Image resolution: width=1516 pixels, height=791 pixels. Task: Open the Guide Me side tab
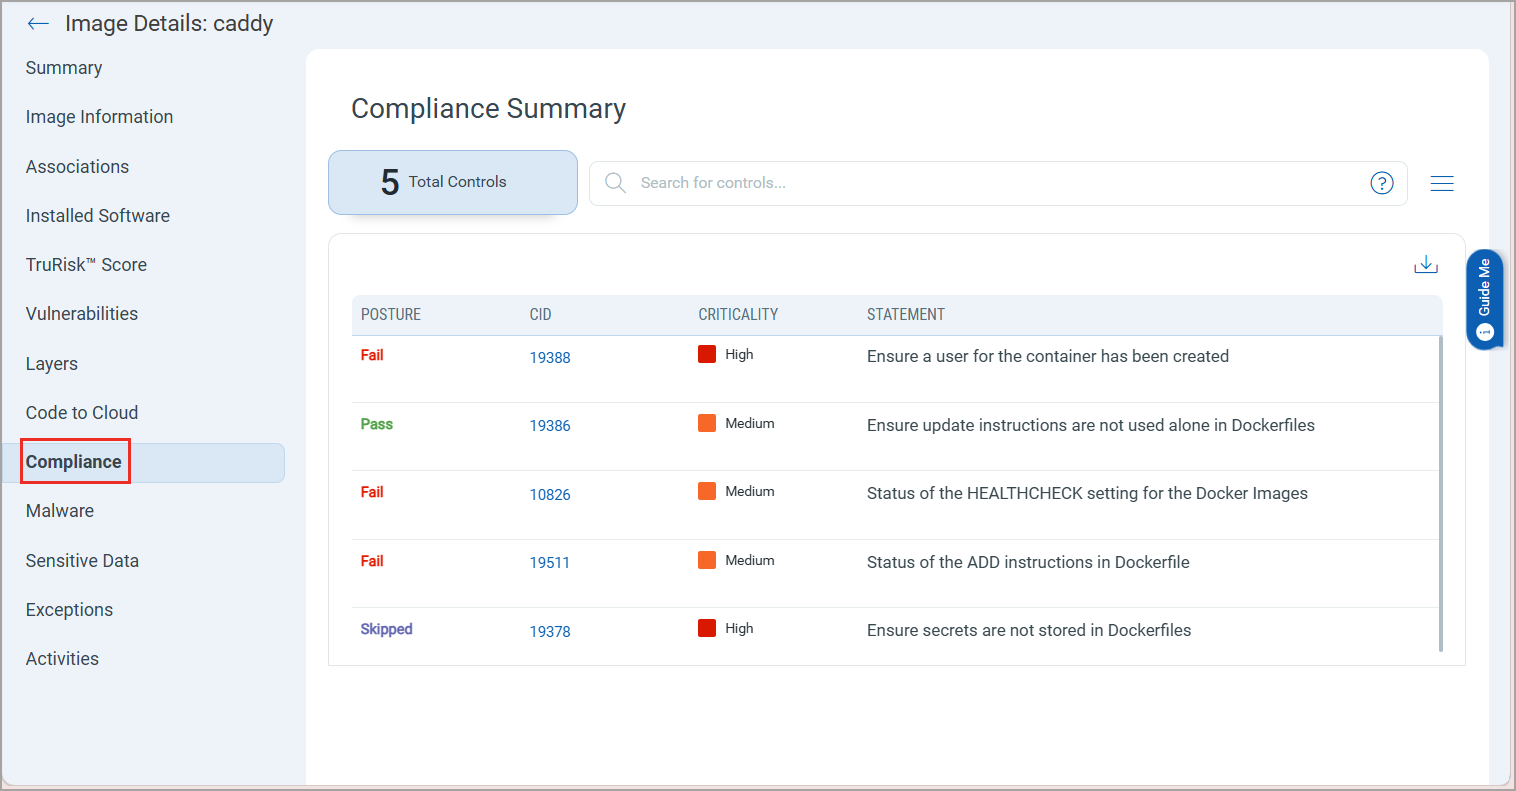pyautogui.click(x=1485, y=299)
